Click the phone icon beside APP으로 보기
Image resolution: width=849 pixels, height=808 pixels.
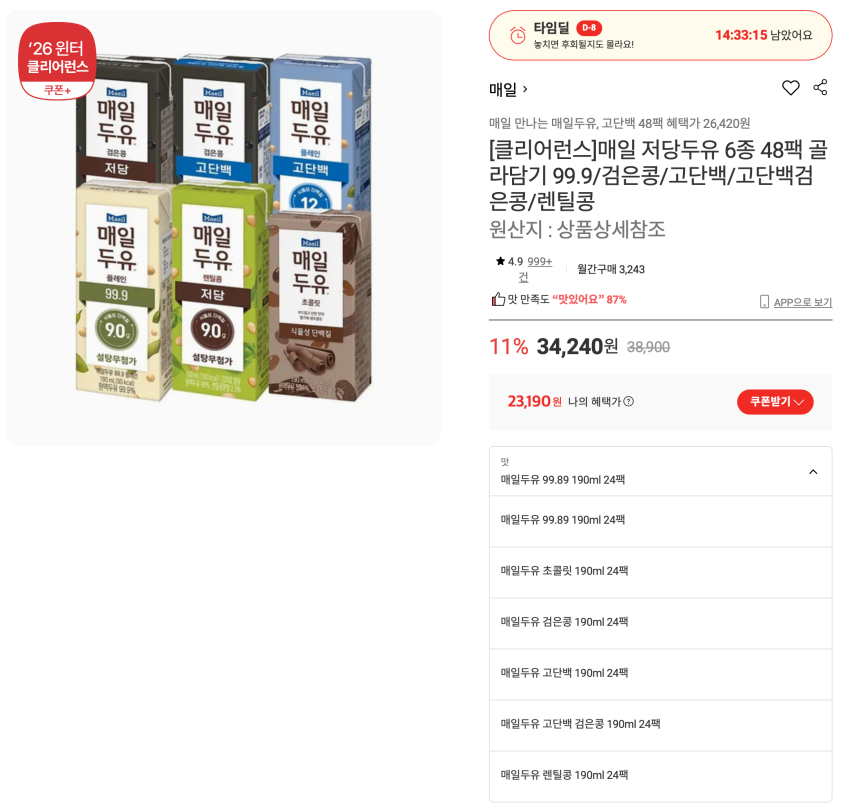click(x=764, y=302)
